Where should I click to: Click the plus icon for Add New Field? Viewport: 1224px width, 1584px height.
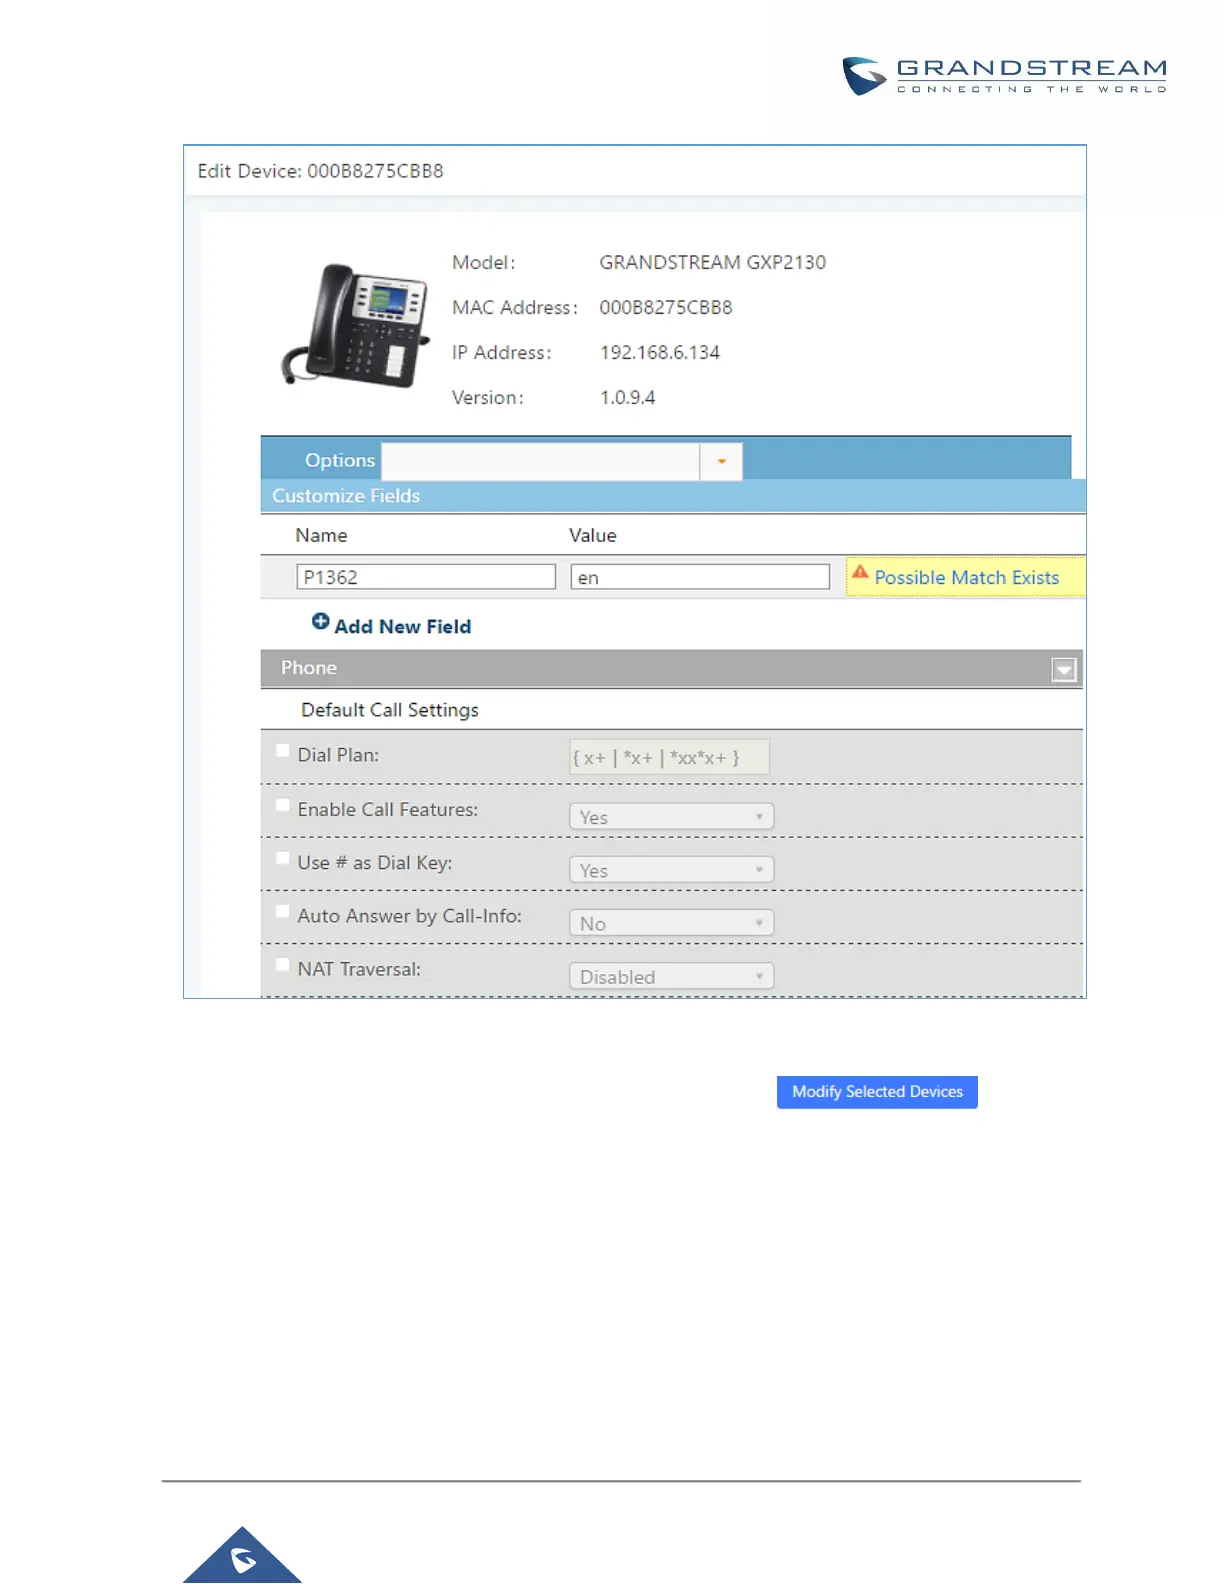320,621
